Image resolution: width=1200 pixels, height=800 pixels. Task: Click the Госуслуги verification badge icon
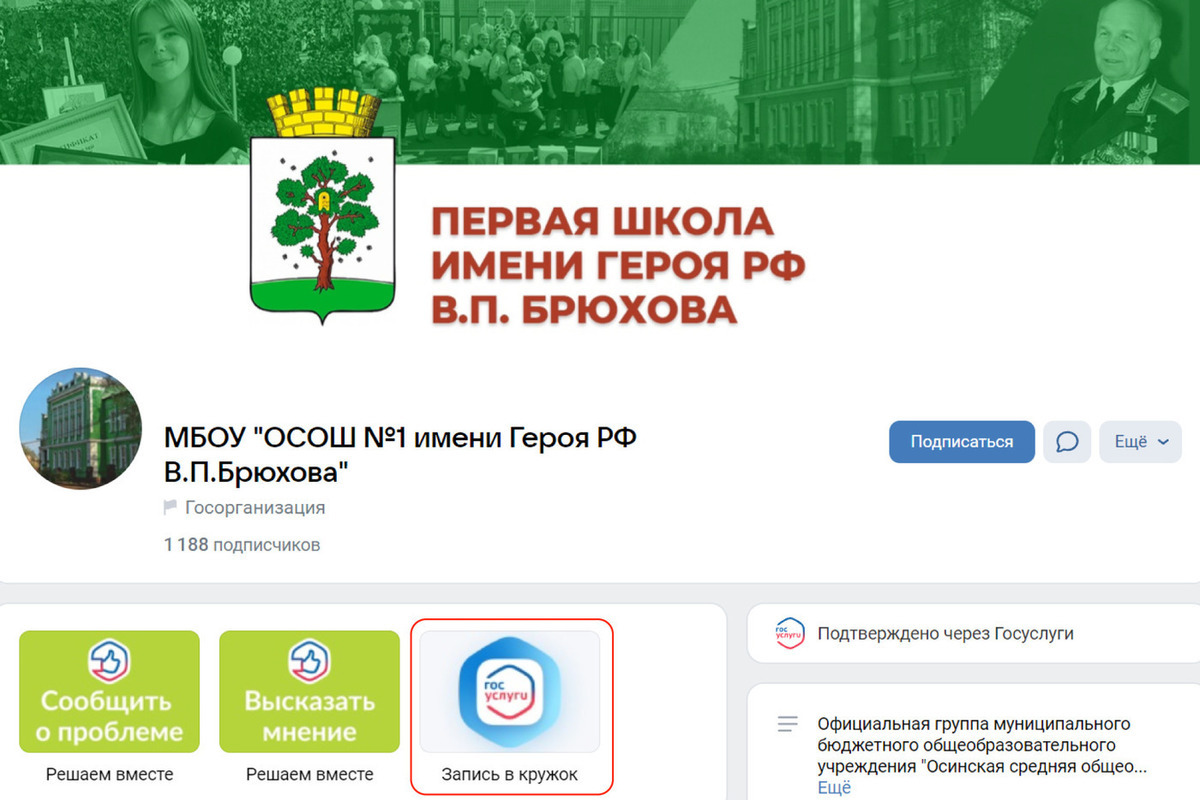pos(790,634)
